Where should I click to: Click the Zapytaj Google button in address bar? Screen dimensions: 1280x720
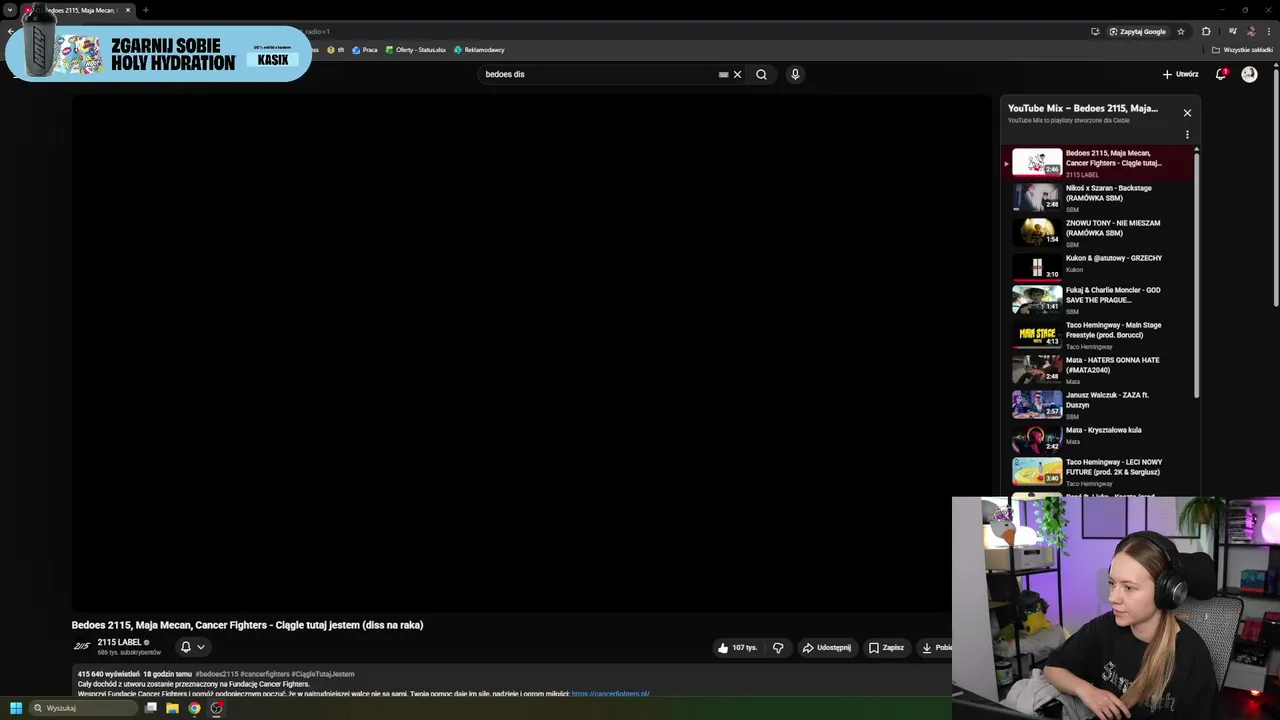tap(1137, 31)
